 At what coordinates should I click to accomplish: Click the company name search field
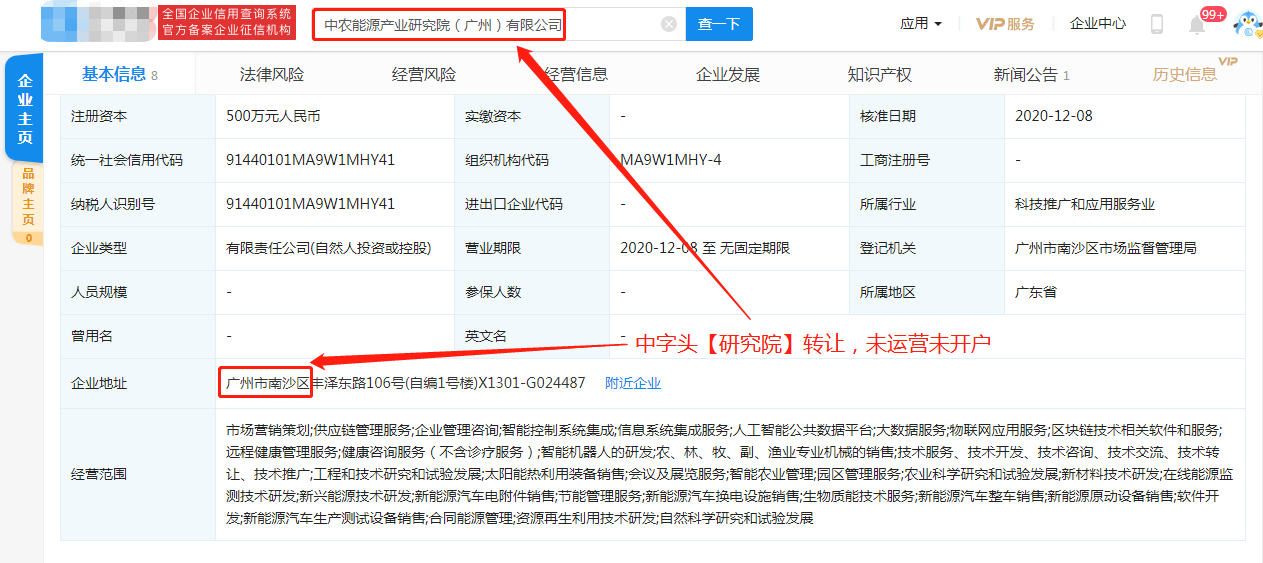pyautogui.click(x=490, y=24)
